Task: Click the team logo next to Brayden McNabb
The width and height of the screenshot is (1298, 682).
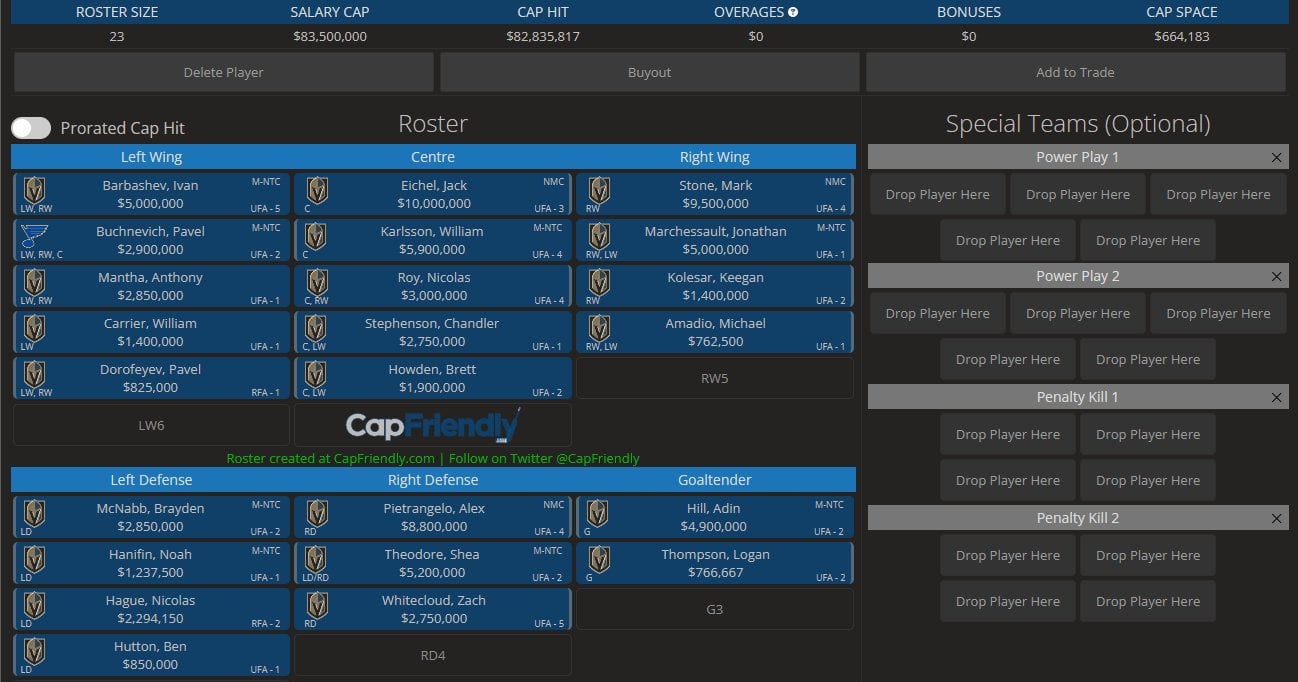Action: coord(35,513)
